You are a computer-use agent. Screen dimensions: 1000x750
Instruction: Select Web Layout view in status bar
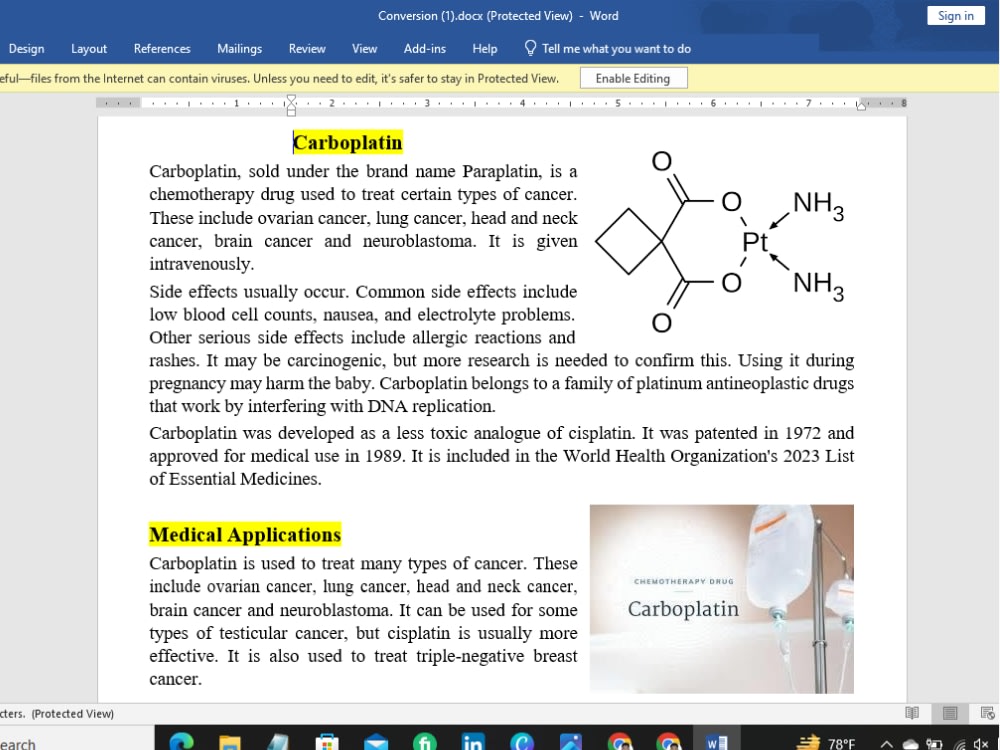pyautogui.click(x=987, y=713)
